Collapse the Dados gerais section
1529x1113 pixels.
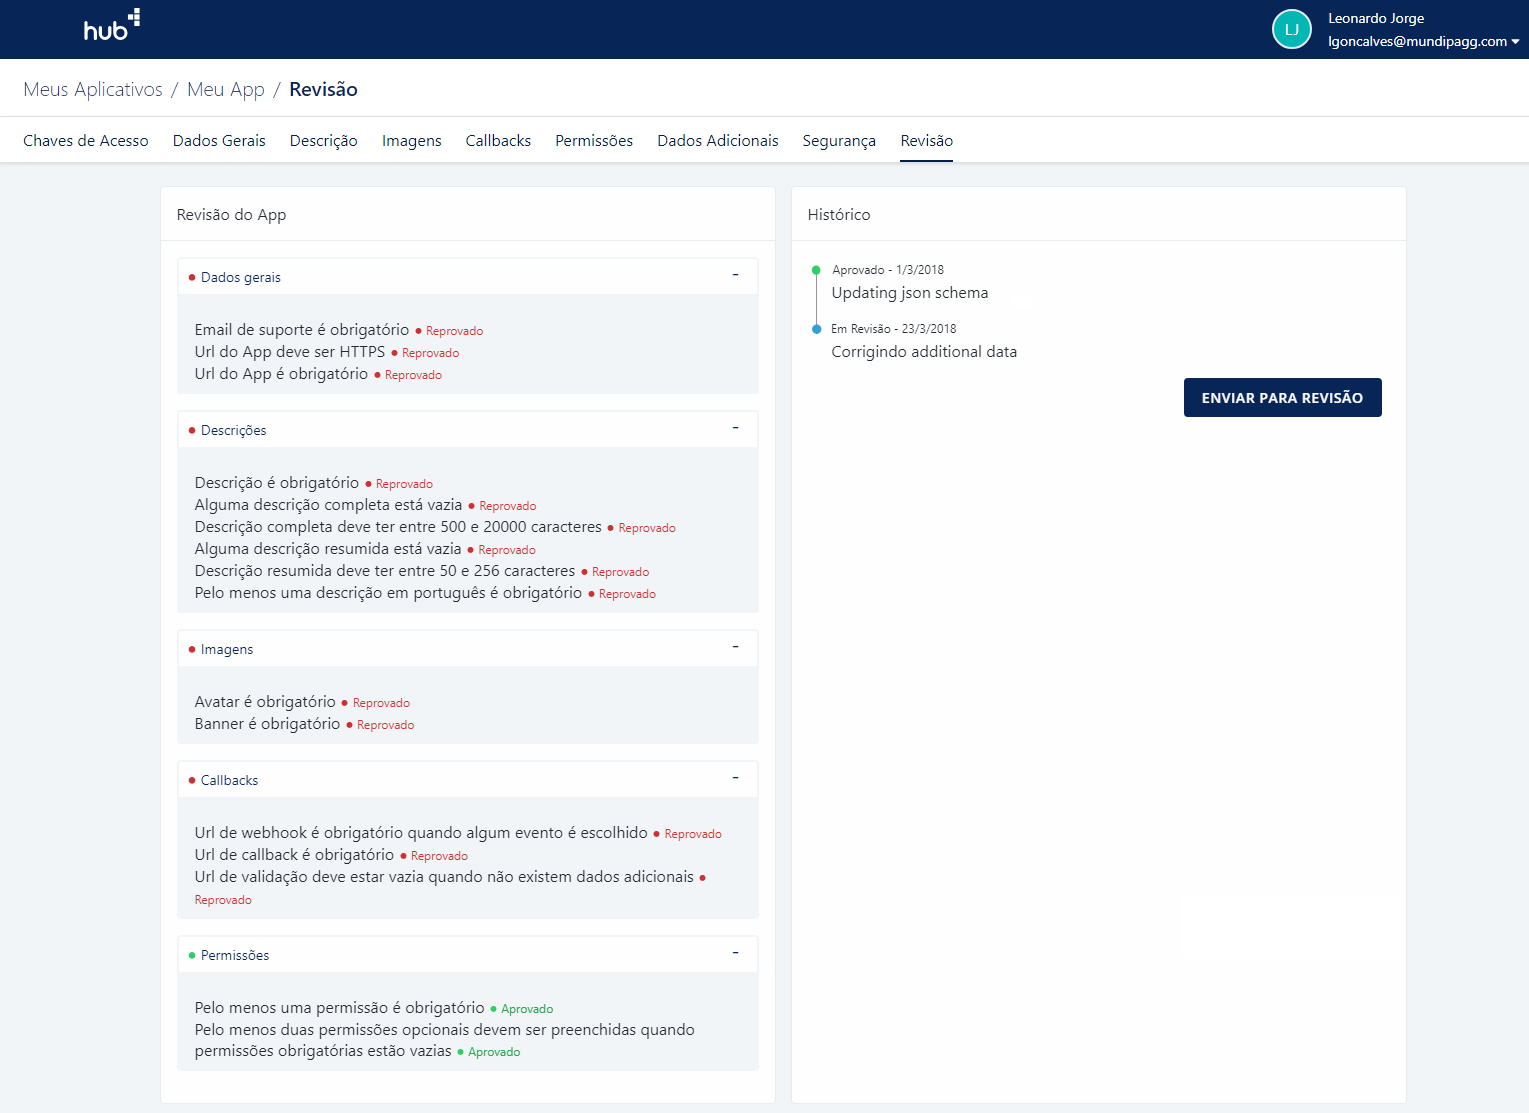click(x=735, y=275)
